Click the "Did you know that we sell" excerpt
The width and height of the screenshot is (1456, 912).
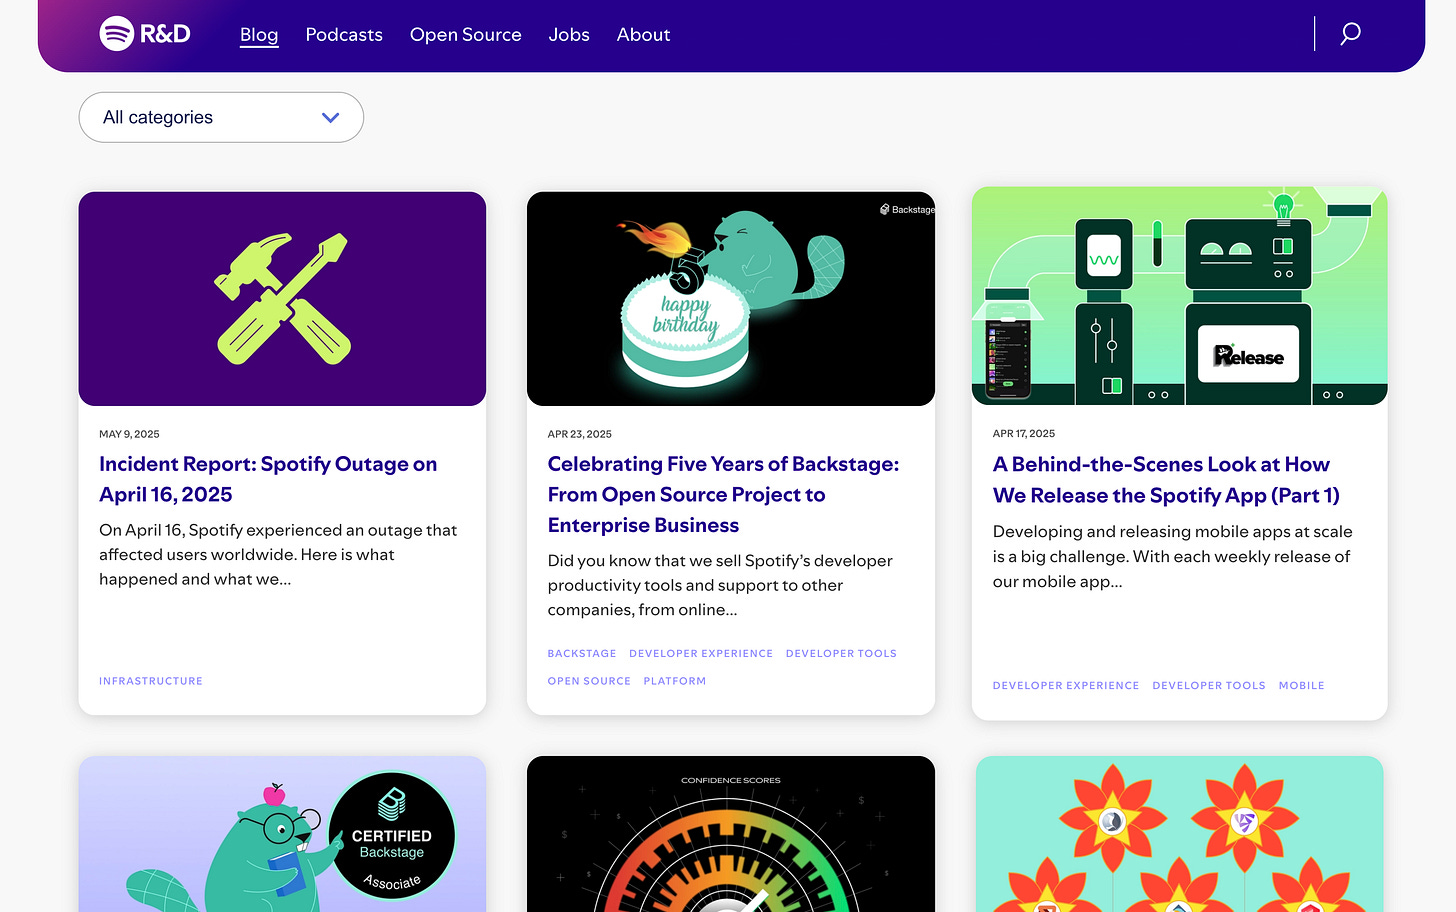pyautogui.click(x=720, y=585)
